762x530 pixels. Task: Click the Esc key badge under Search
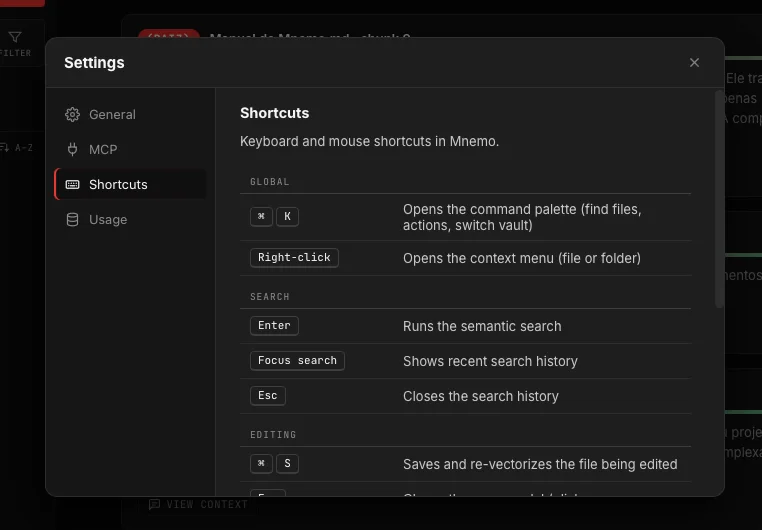click(x=268, y=395)
